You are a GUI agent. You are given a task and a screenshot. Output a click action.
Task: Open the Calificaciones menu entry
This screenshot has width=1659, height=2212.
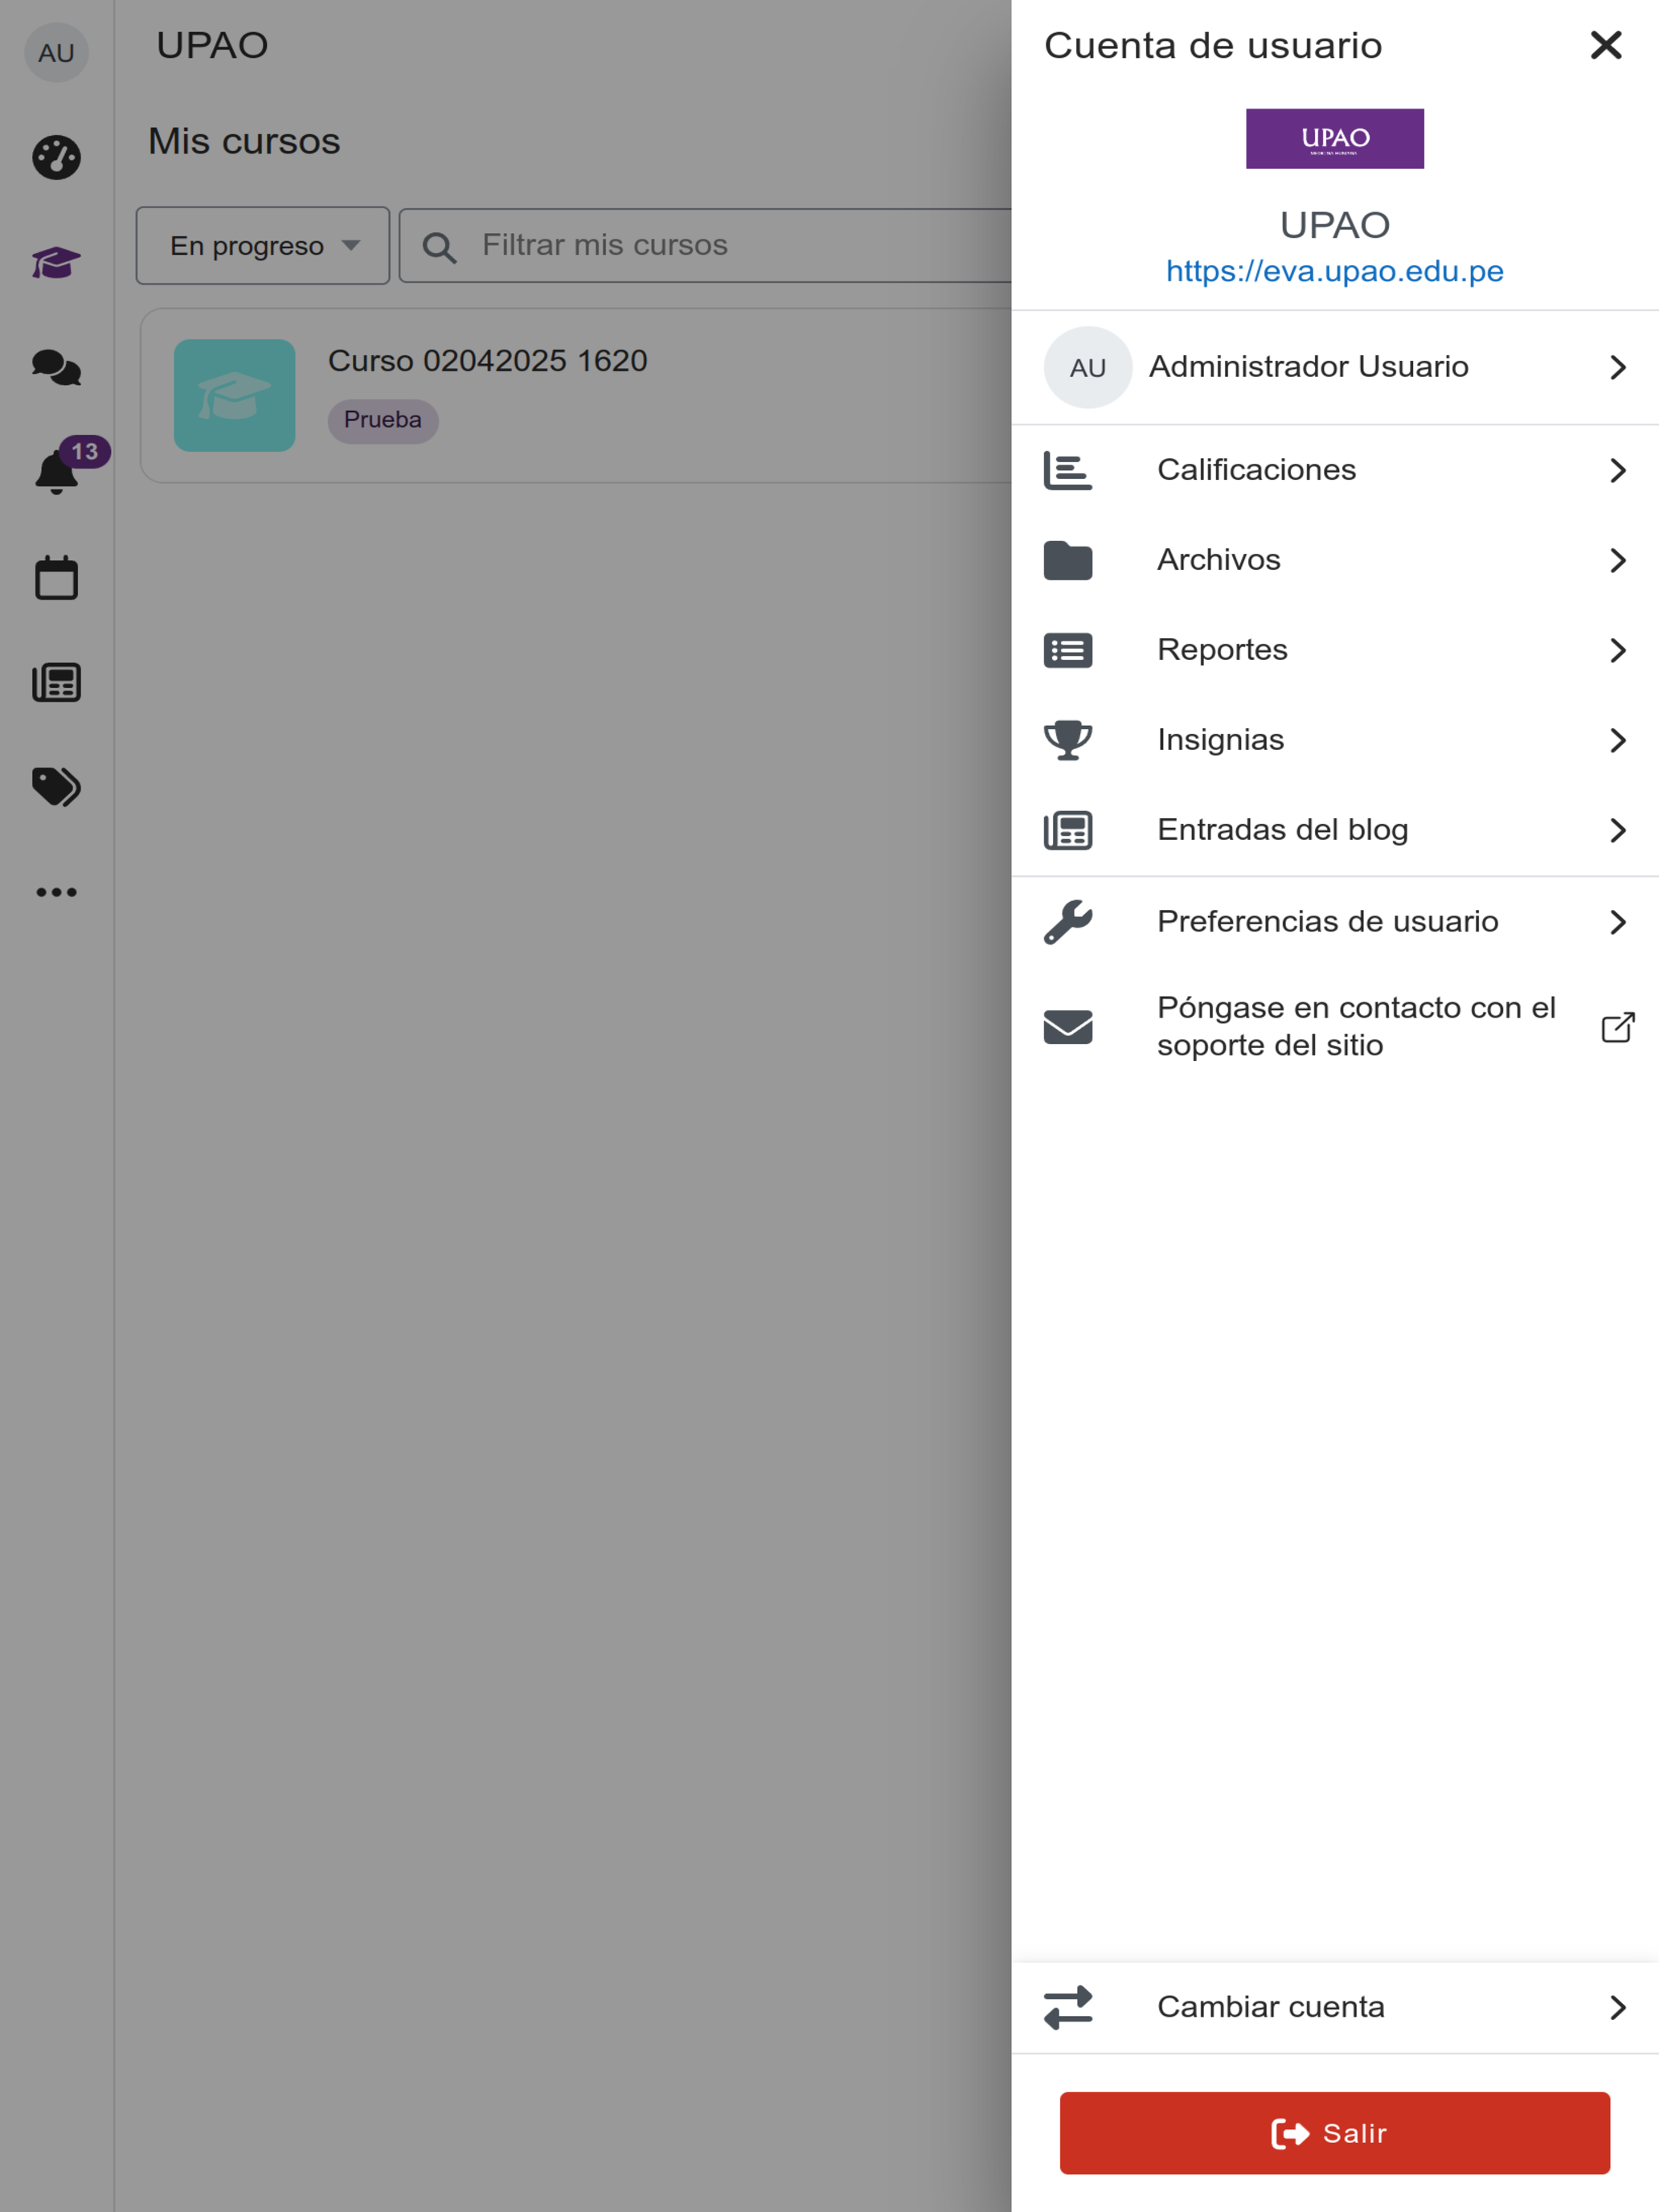tap(1335, 470)
